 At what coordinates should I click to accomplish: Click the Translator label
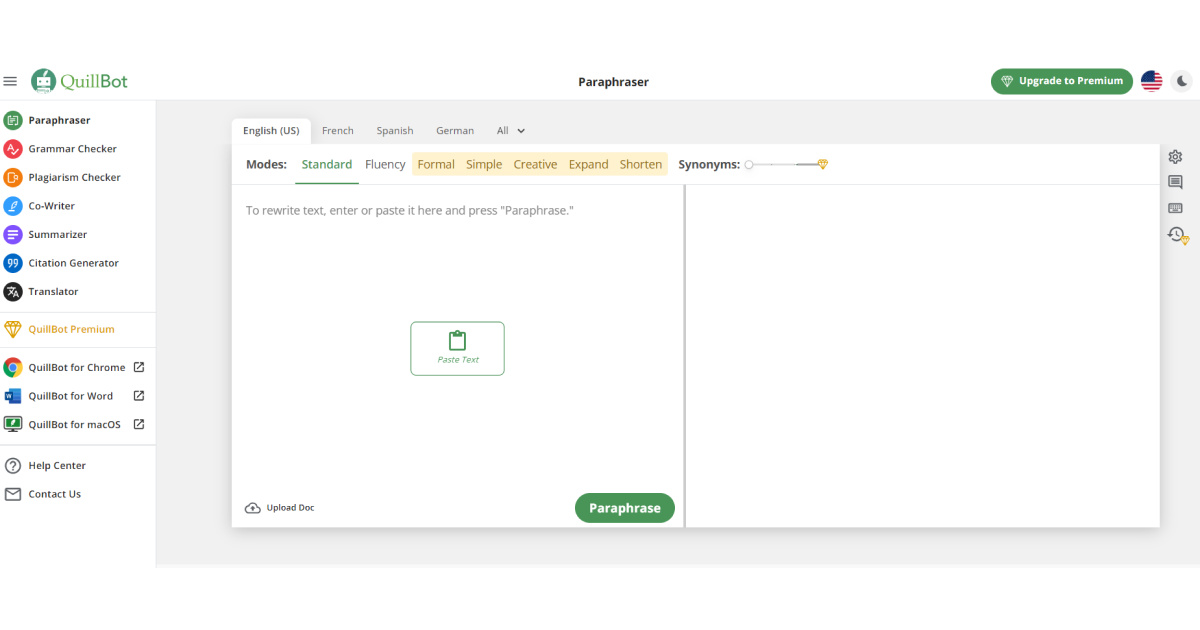point(53,292)
